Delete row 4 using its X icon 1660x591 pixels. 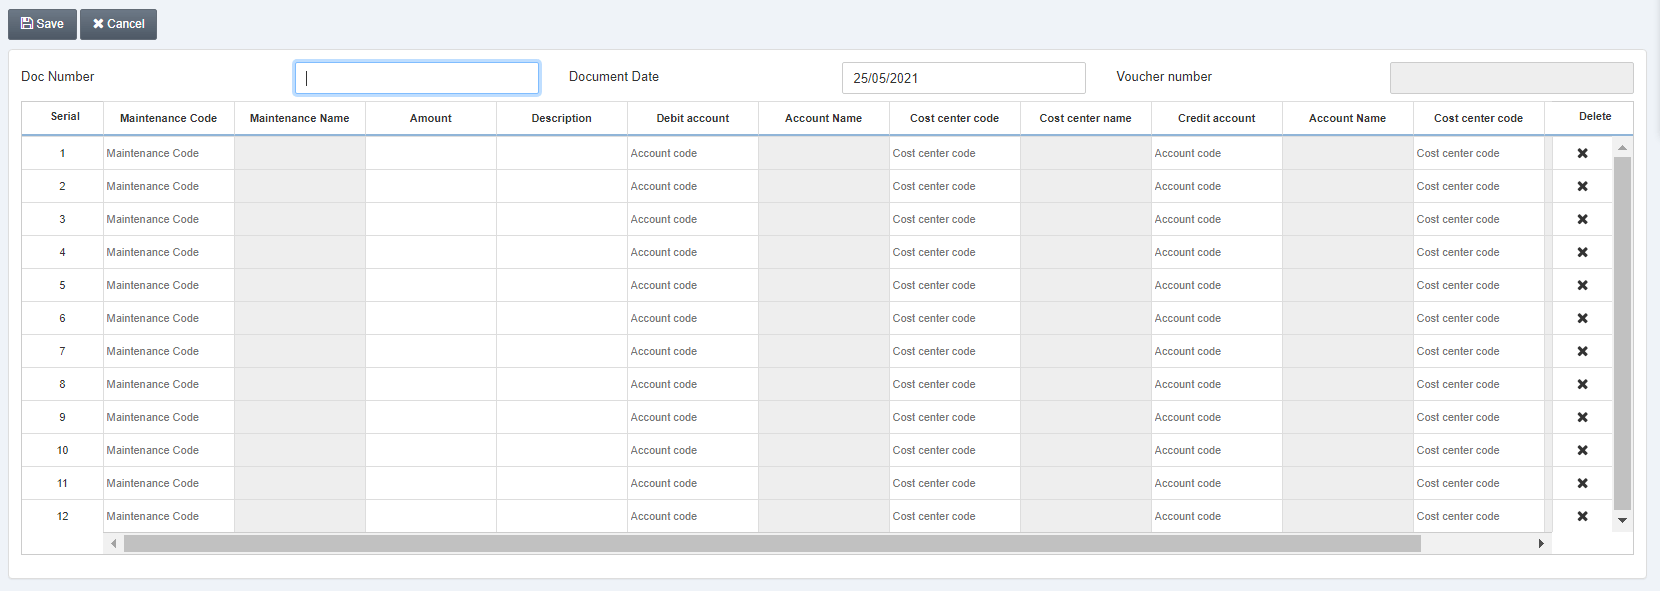pyautogui.click(x=1582, y=252)
